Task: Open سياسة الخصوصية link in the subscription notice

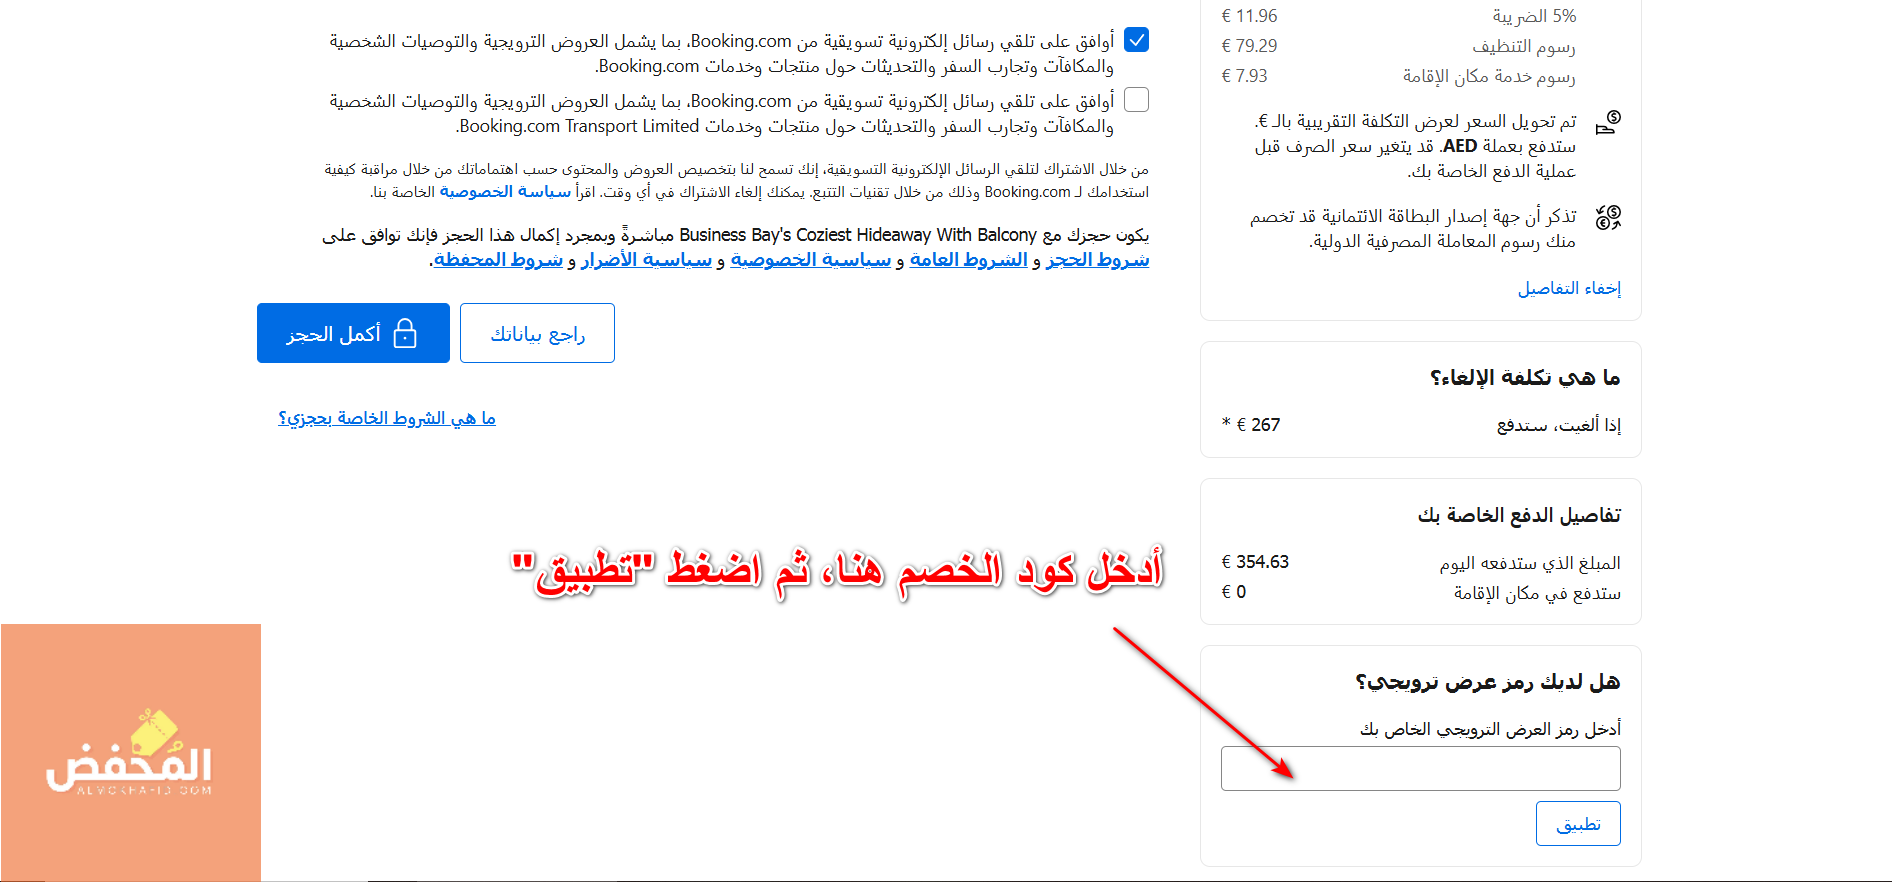Action: (505, 191)
